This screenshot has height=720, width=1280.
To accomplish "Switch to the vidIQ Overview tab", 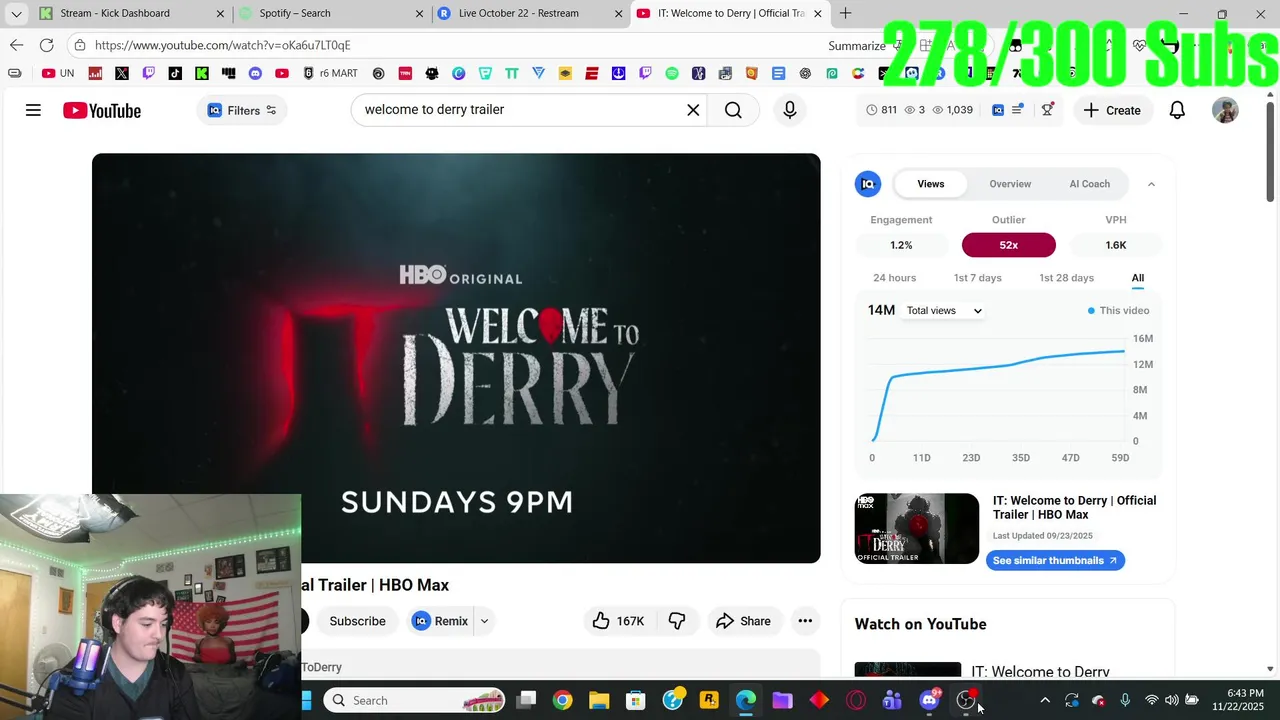I will point(1010,184).
